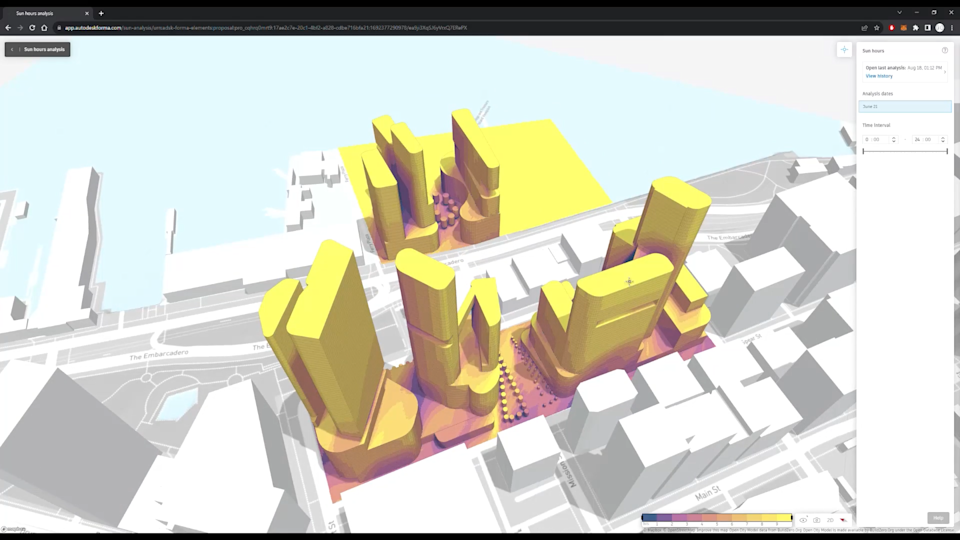The image size is (960, 540).
Task: Open the extensions puzzle icon
Action: point(916,28)
